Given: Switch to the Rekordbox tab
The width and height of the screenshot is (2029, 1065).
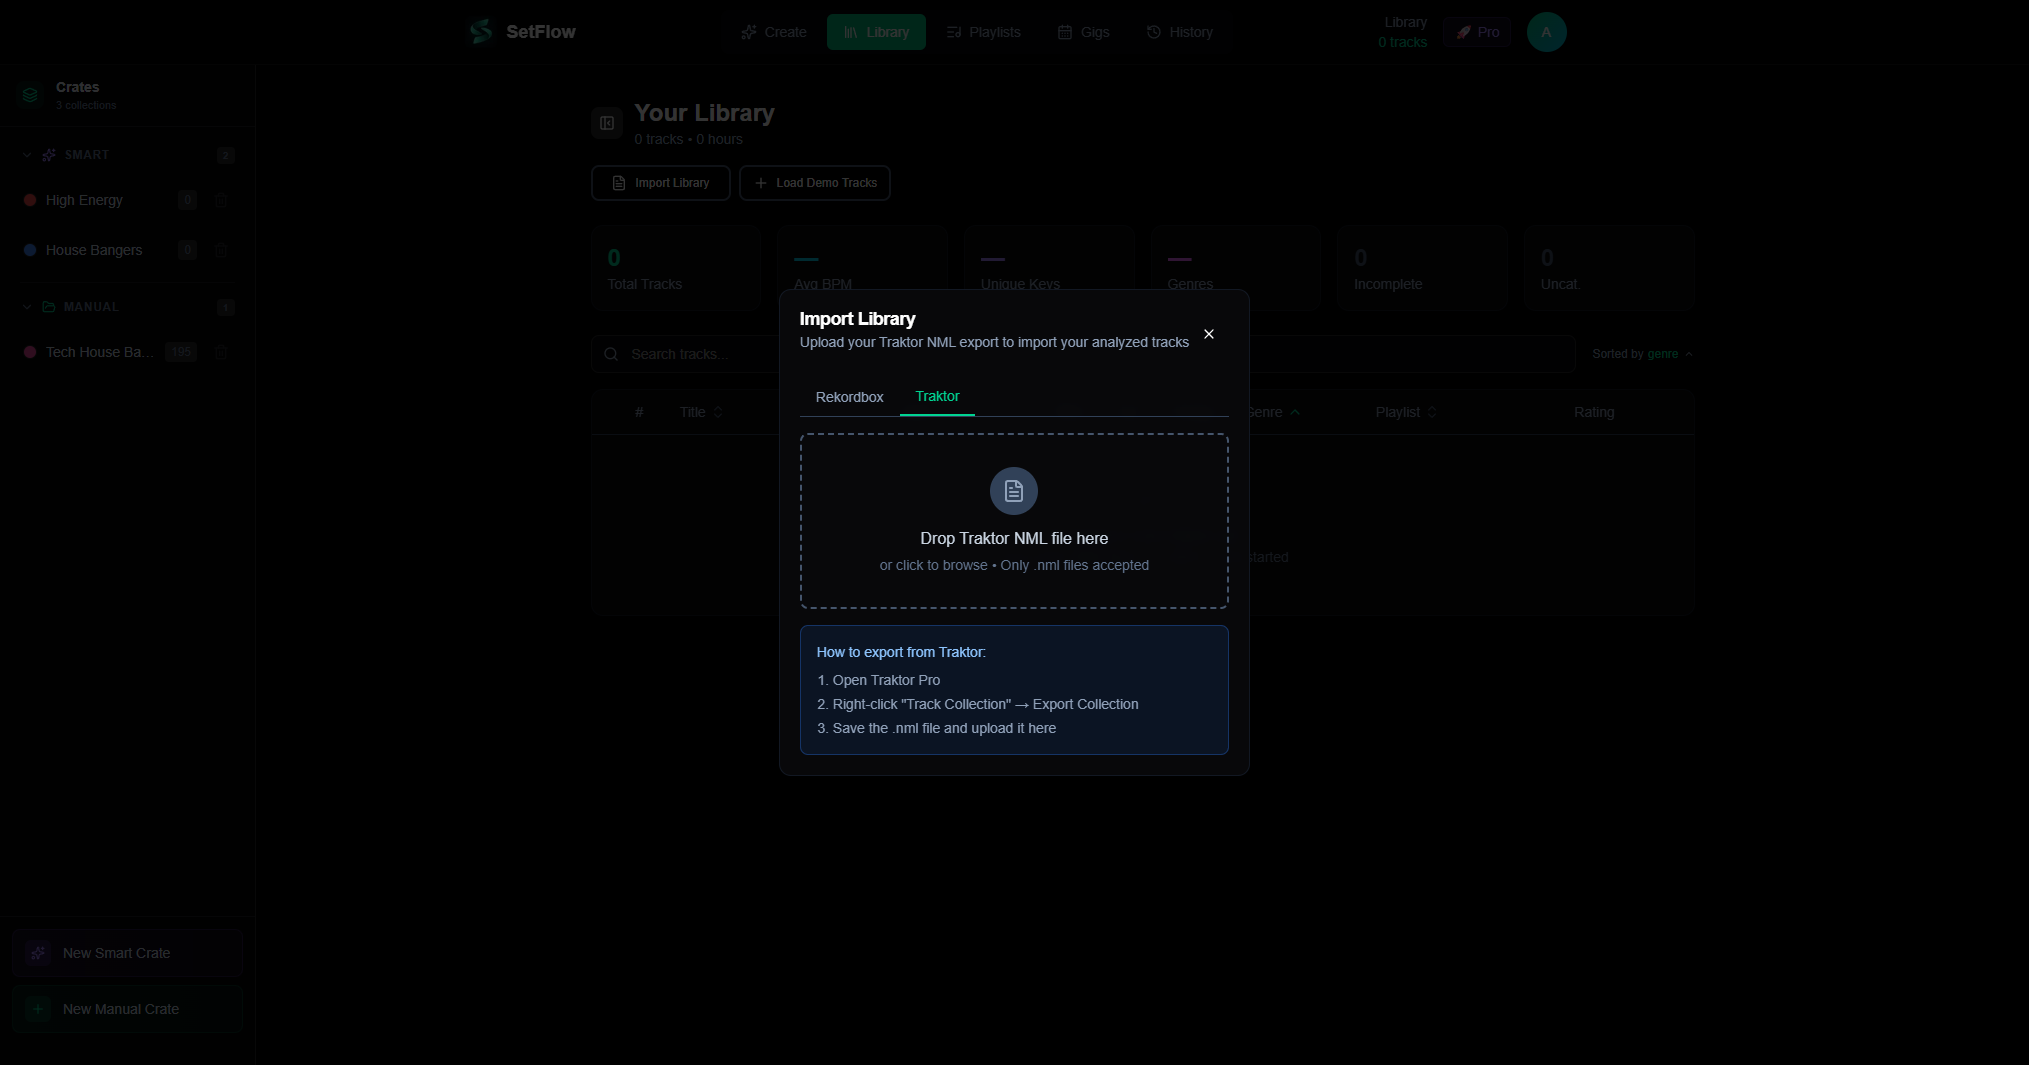Looking at the screenshot, I should 849,397.
